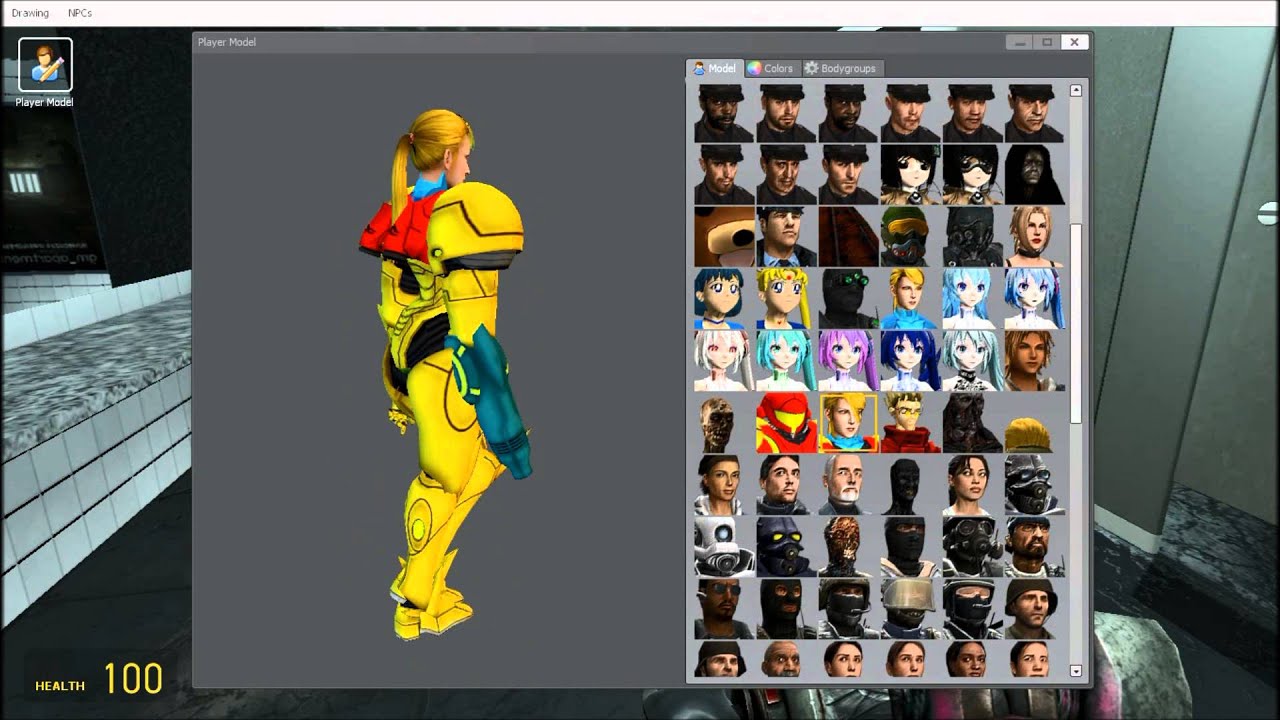Pick the night-vision goggles operative model
1280x720 pixels.
pos(848,298)
